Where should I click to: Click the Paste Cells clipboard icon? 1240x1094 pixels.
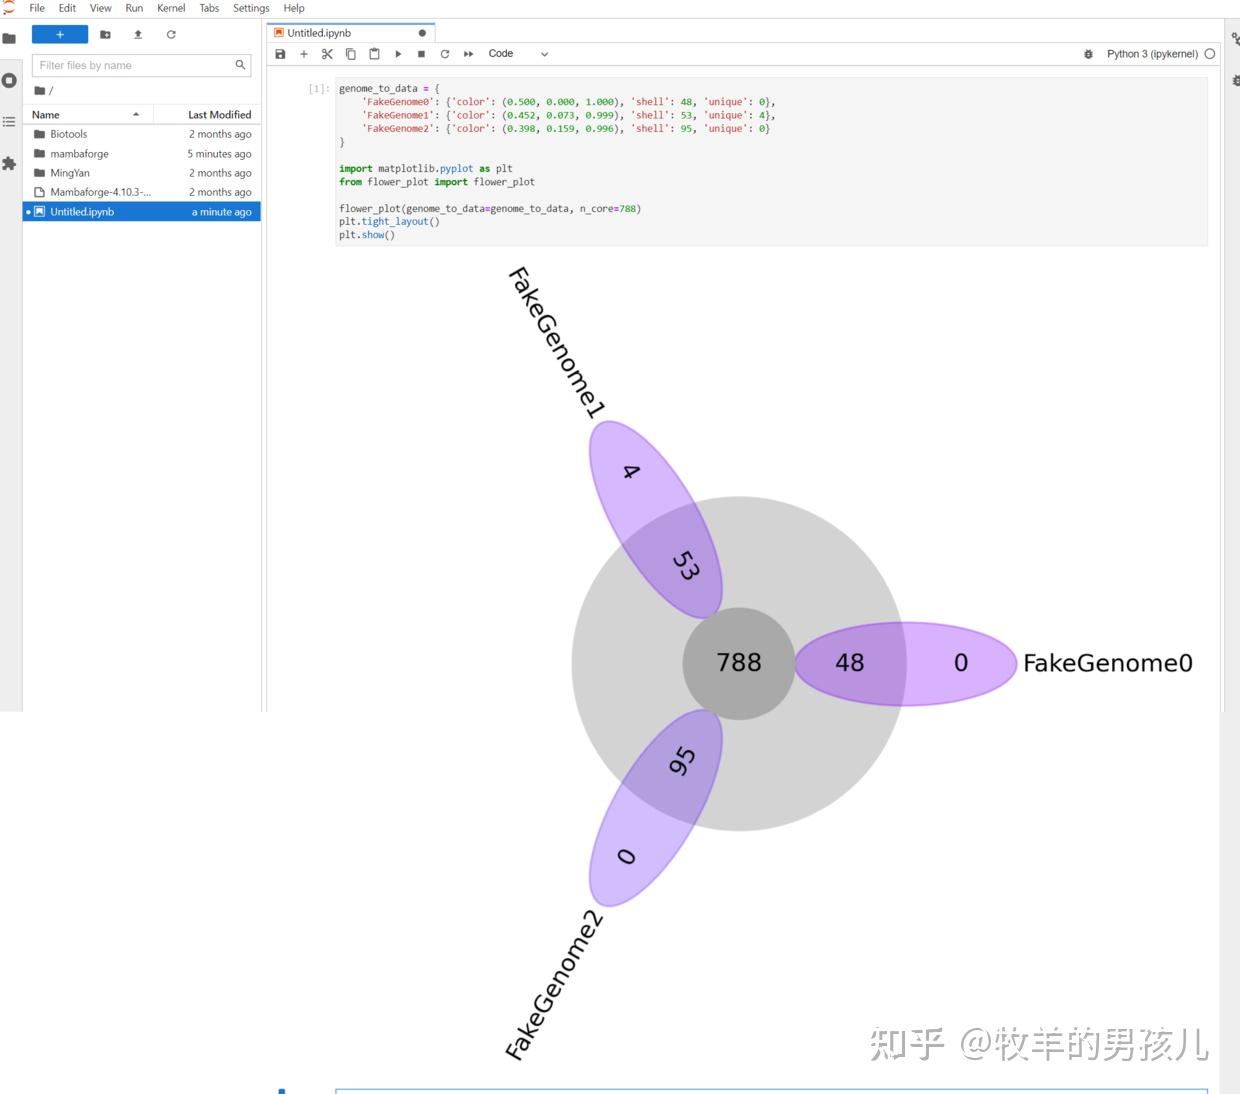(375, 54)
